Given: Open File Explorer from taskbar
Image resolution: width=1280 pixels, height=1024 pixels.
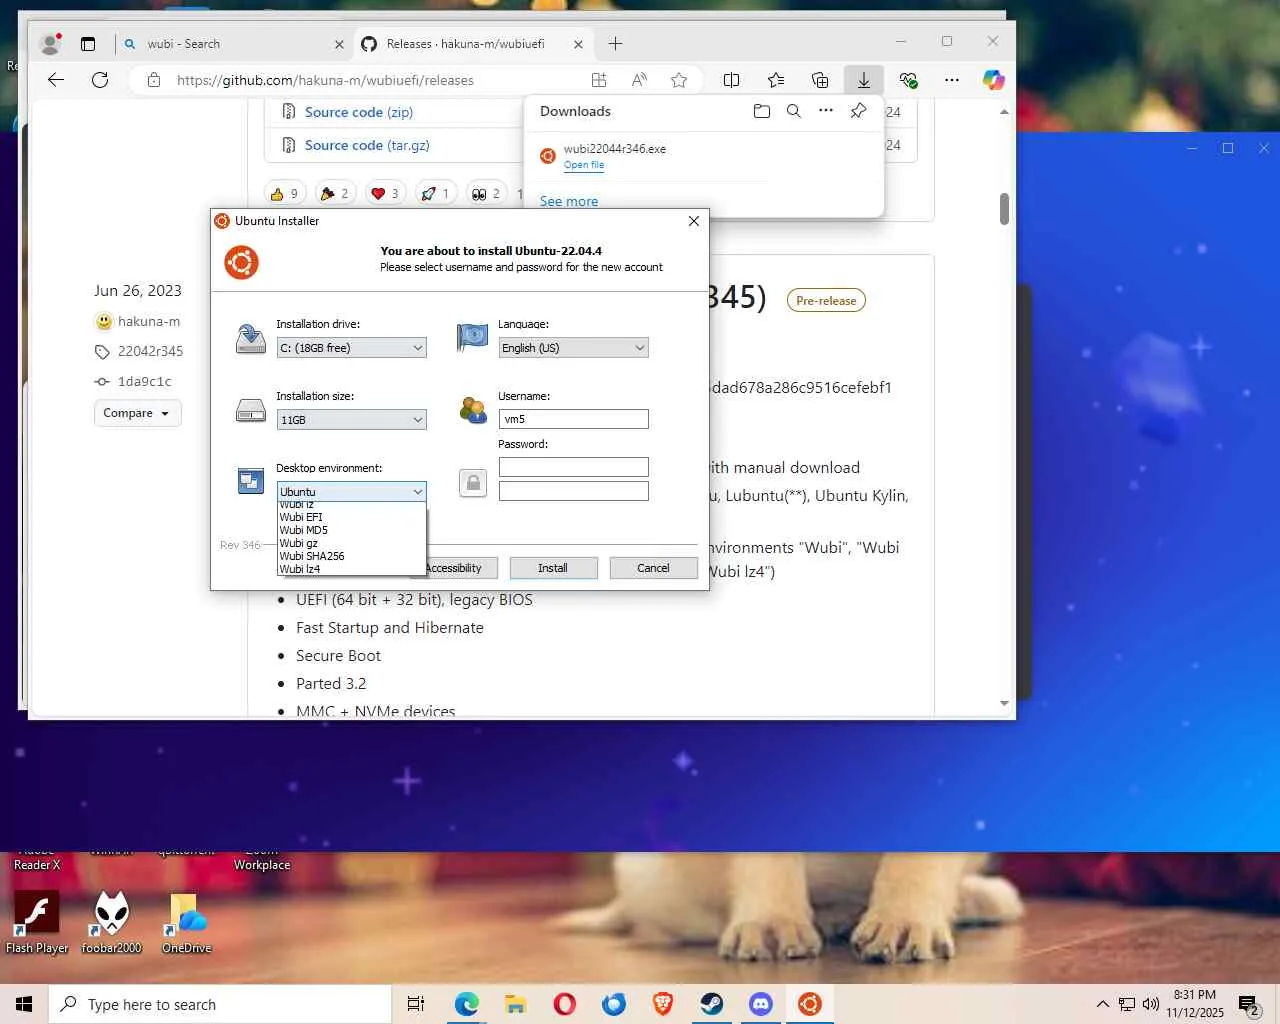Looking at the screenshot, I should (x=516, y=1004).
